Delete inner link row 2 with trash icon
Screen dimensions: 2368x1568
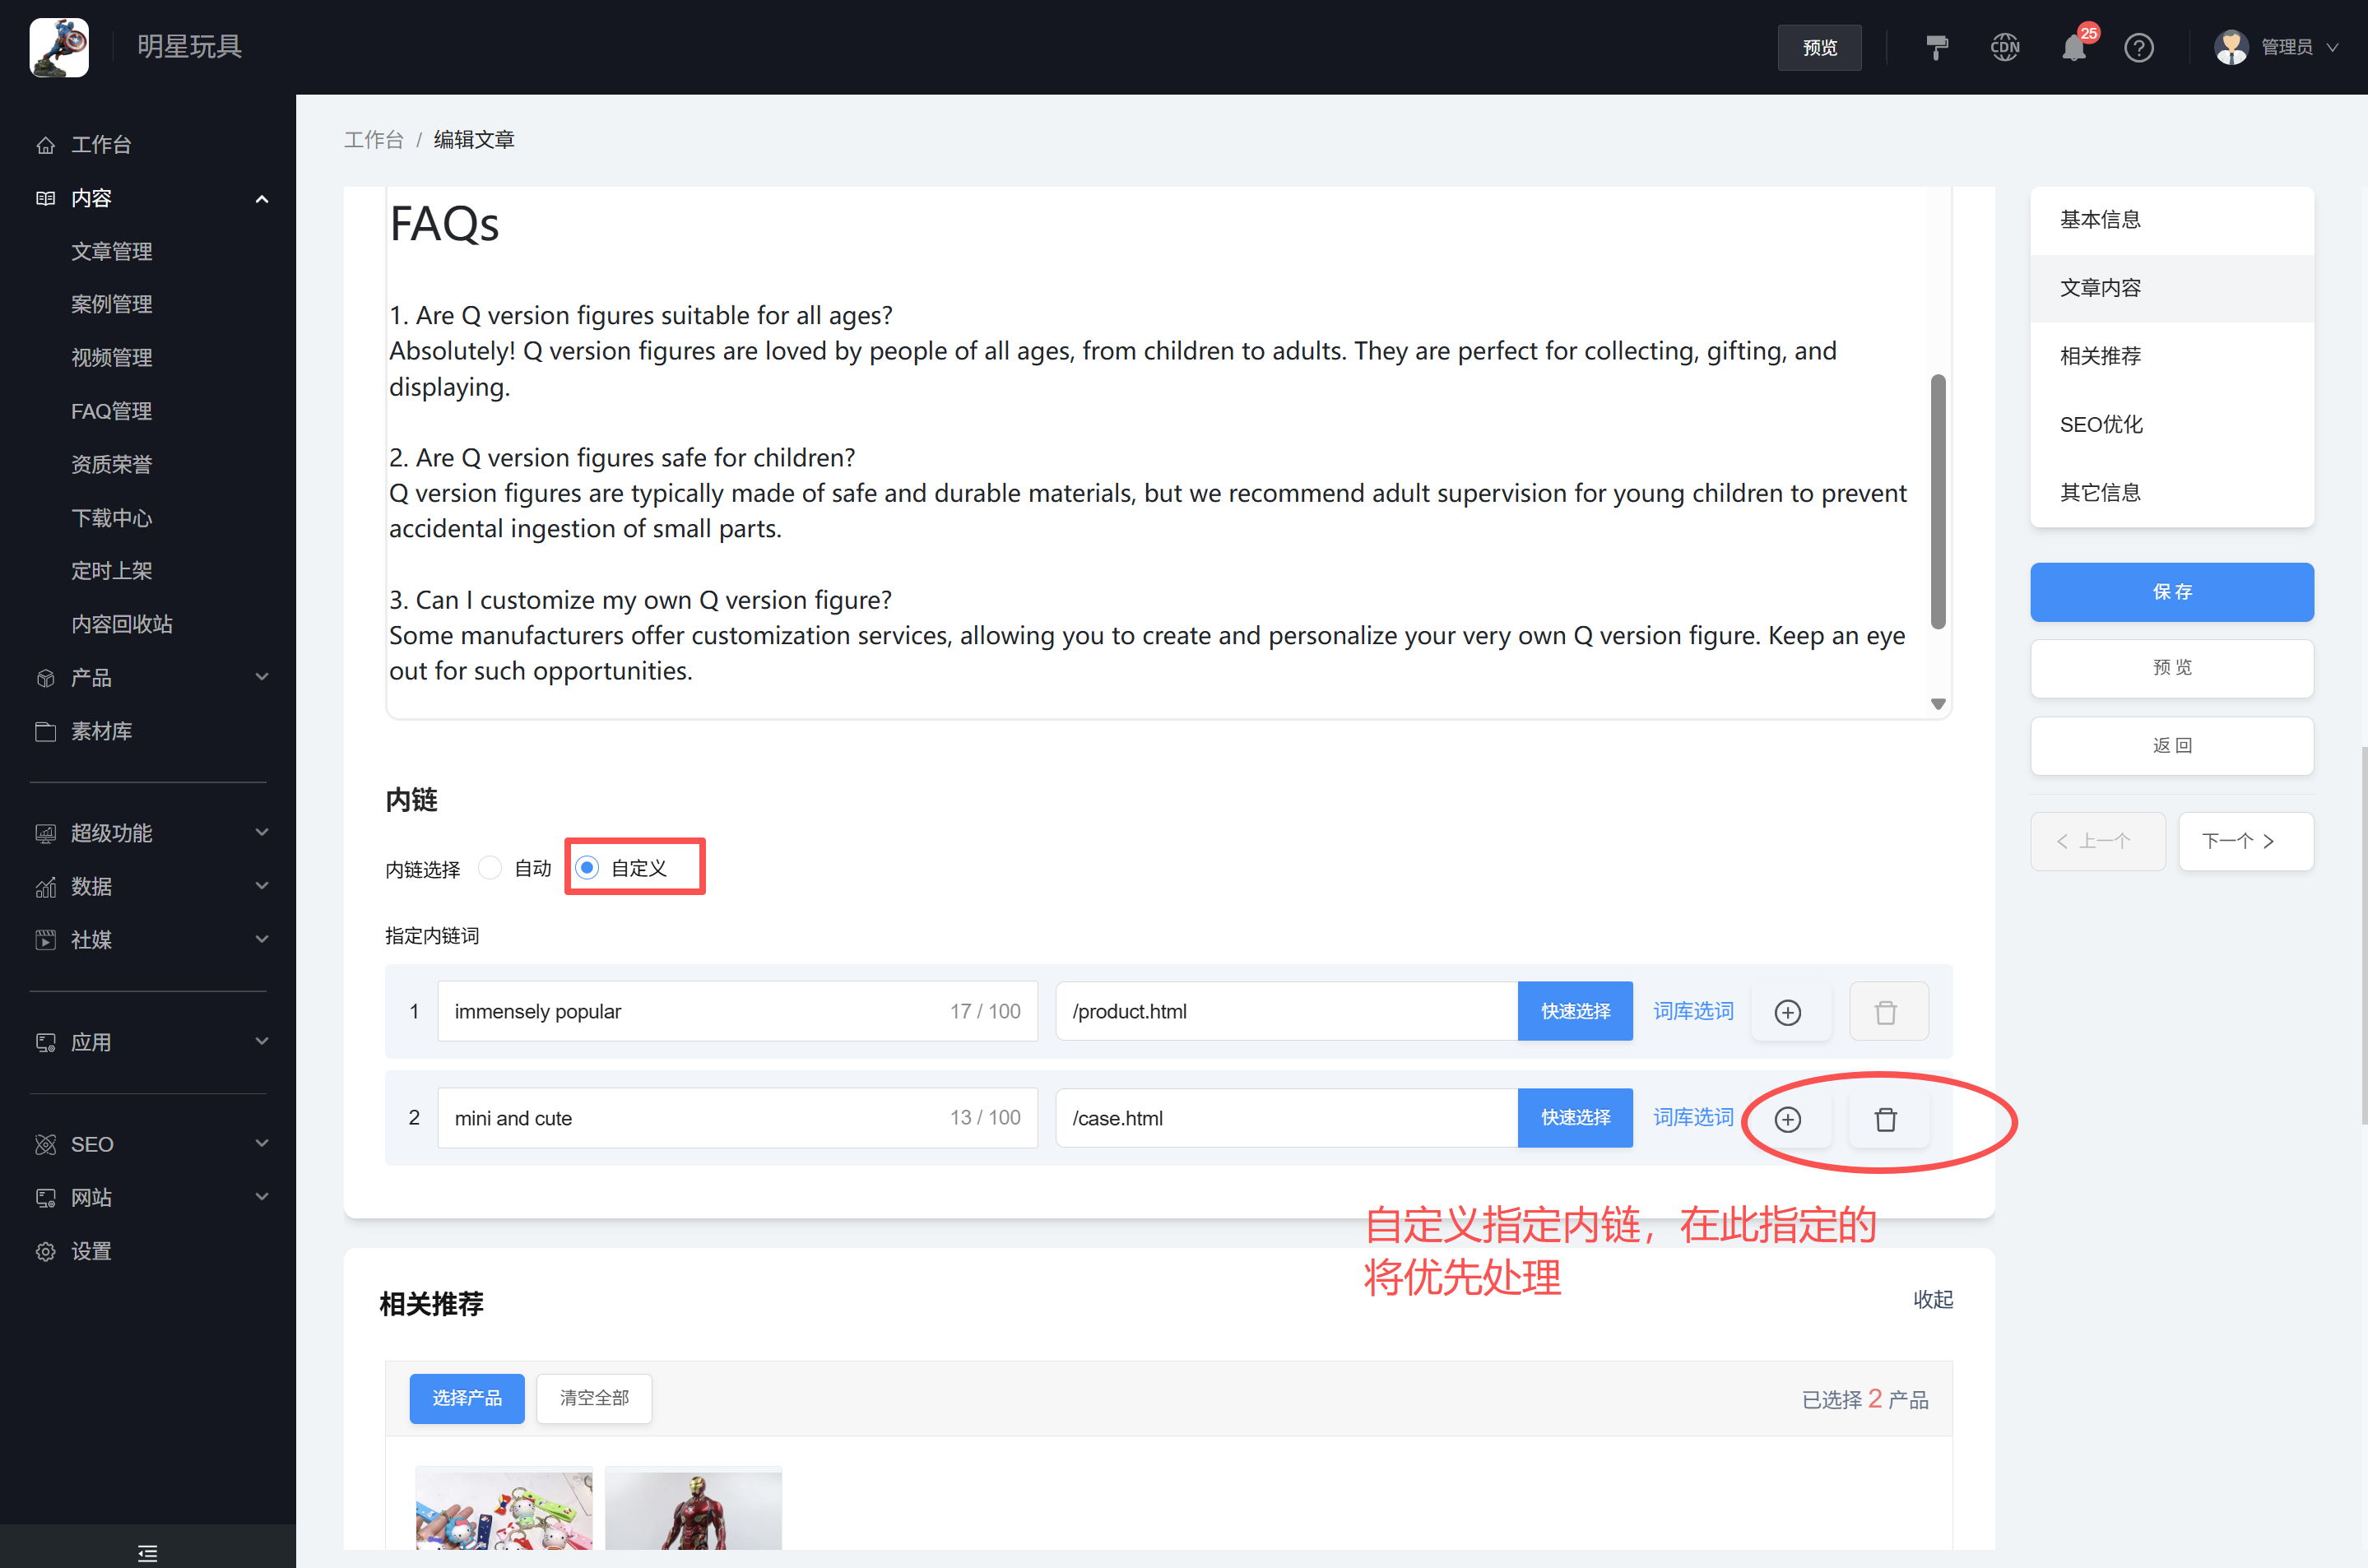pos(1885,1119)
